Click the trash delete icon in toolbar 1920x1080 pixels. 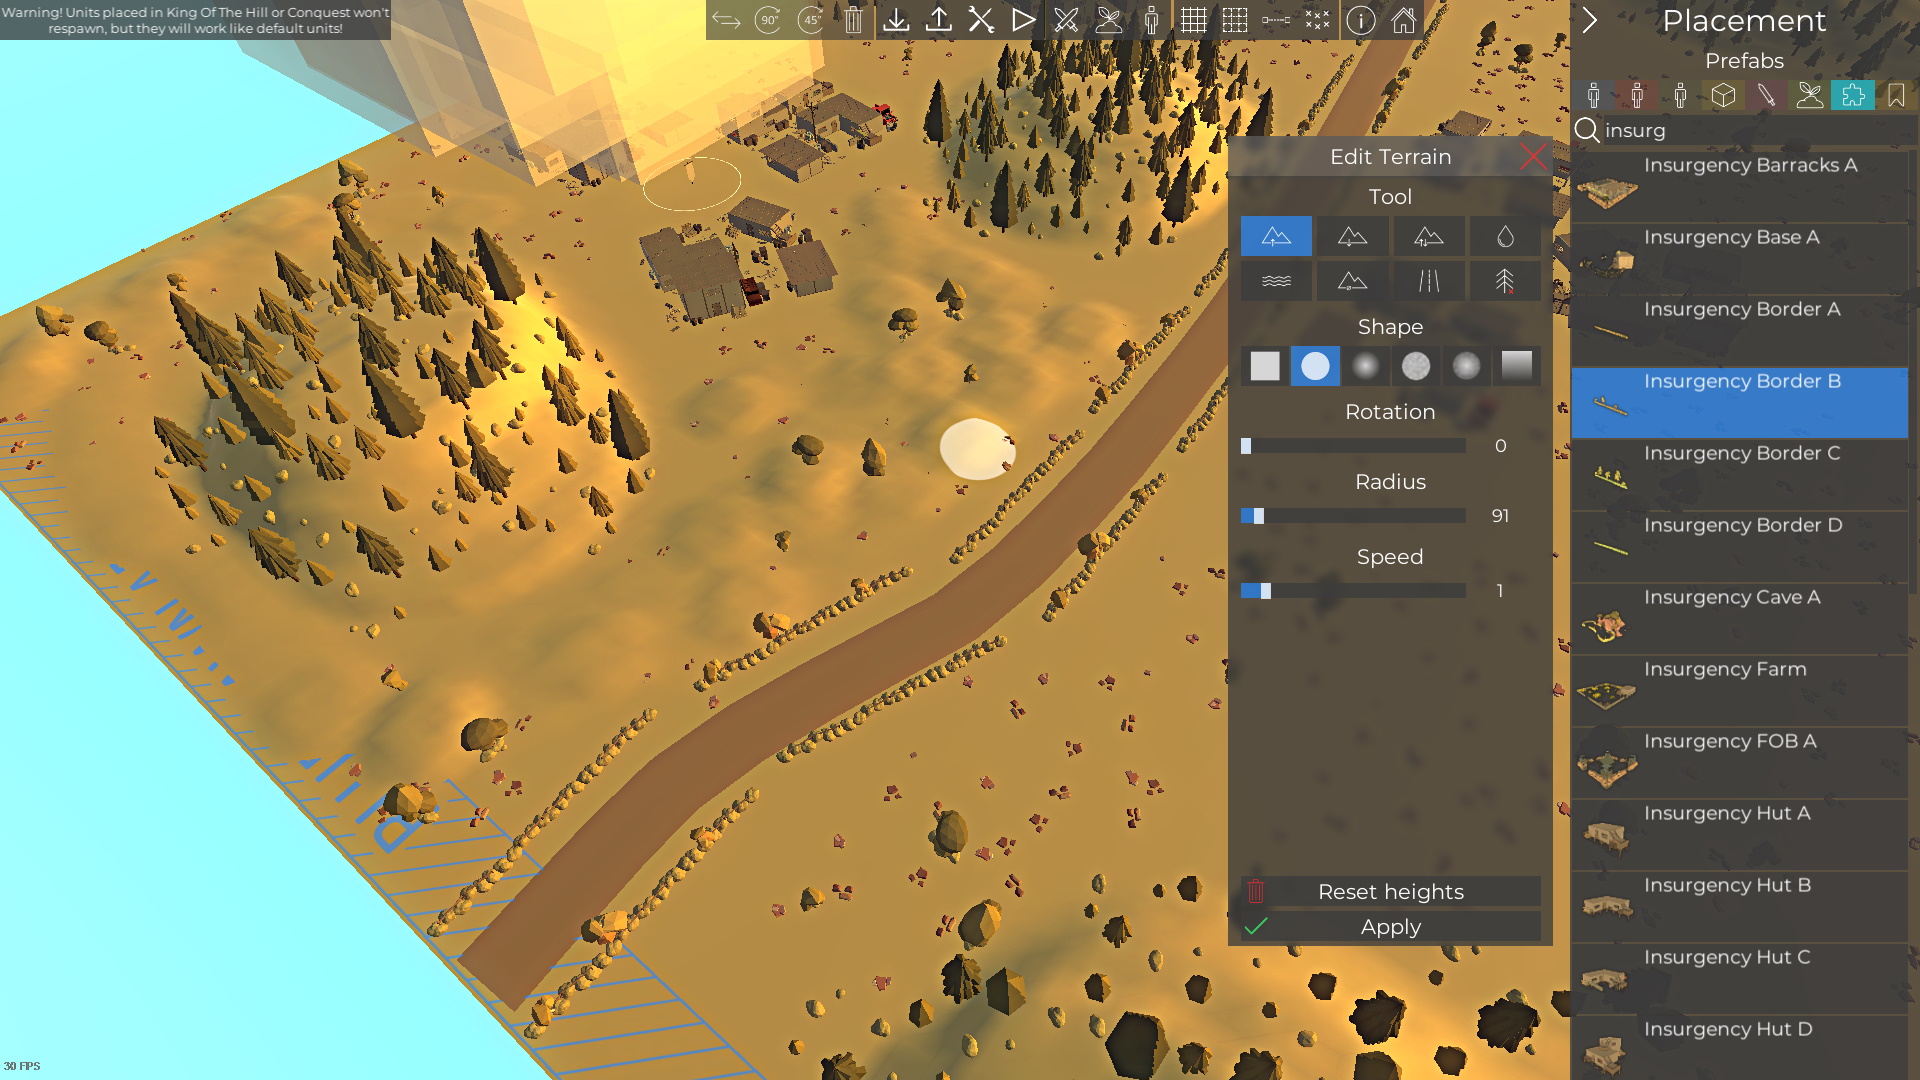[853, 20]
